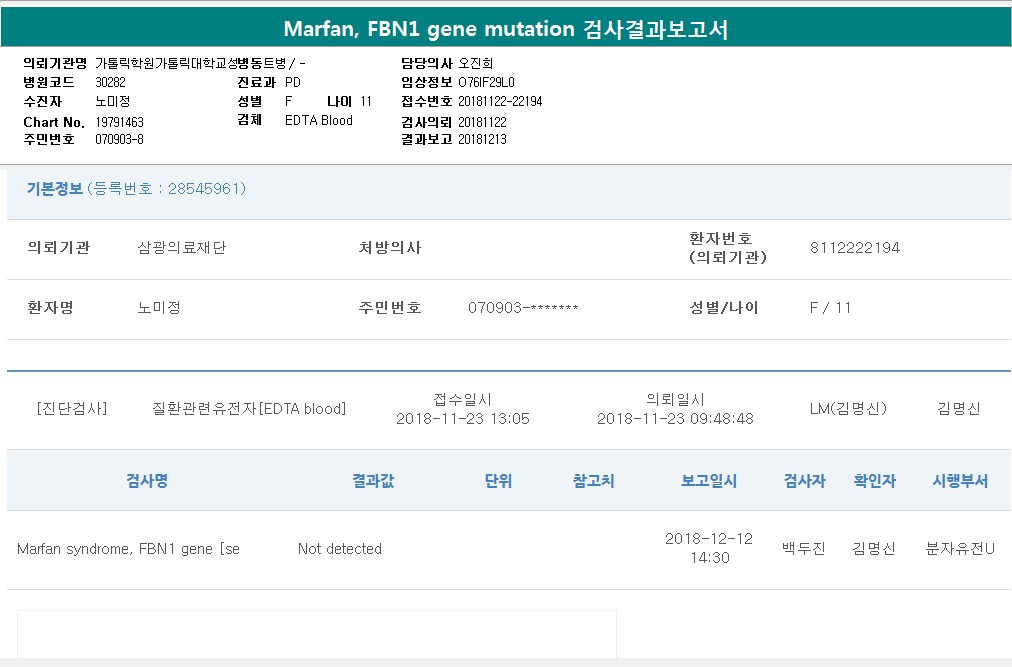This screenshot has width=1012, height=667.
Task: Click the 질환관련유전자[EDTA blood] entry
Action: click(249, 409)
